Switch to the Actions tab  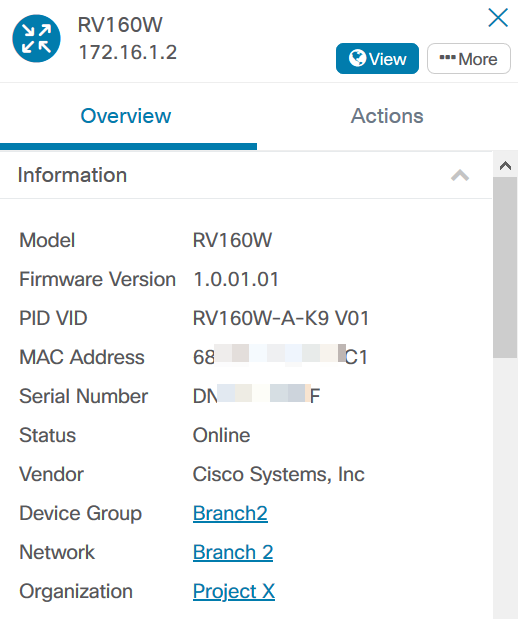tap(387, 116)
